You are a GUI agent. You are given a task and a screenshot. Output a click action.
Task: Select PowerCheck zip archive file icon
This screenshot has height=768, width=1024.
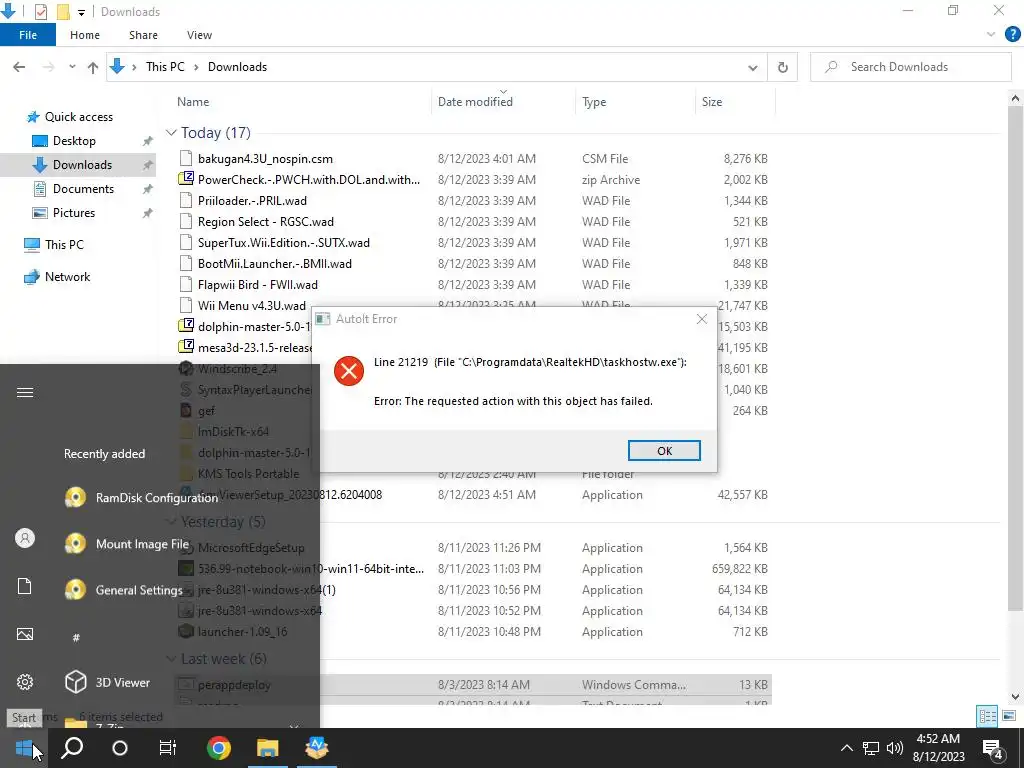[186, 179]
